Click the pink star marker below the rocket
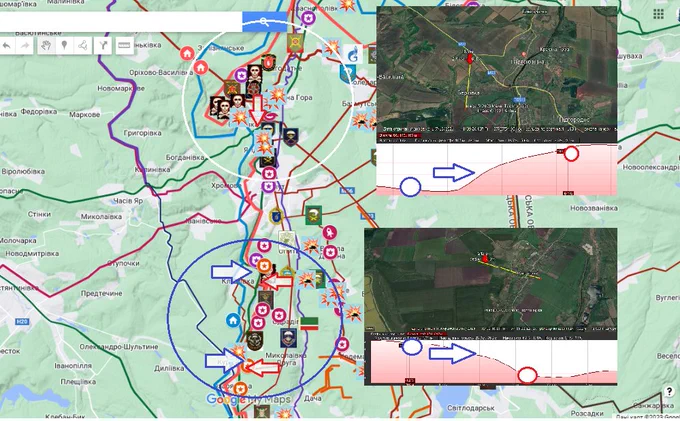680x421 pixels. pyautogui.click(x=330, y=252)
